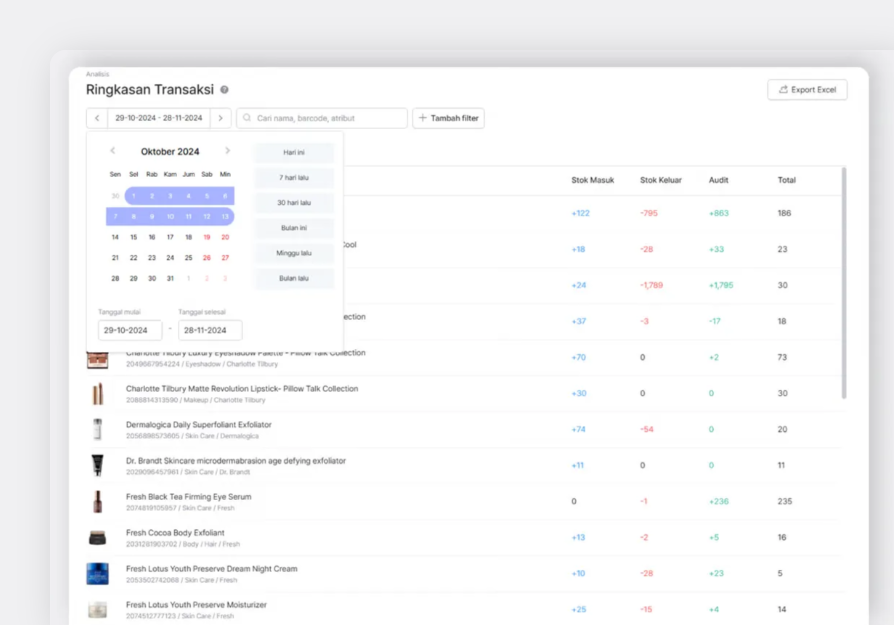Click Export Excel button
Image resolution: width=894 pixels, height=625 pixels.
pyautogui.click(x=807, y=90)
